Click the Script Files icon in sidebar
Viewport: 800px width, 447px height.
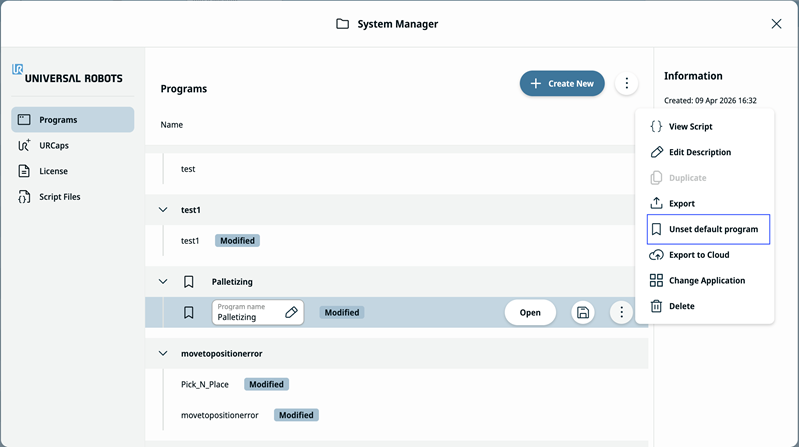click(24, 196)
